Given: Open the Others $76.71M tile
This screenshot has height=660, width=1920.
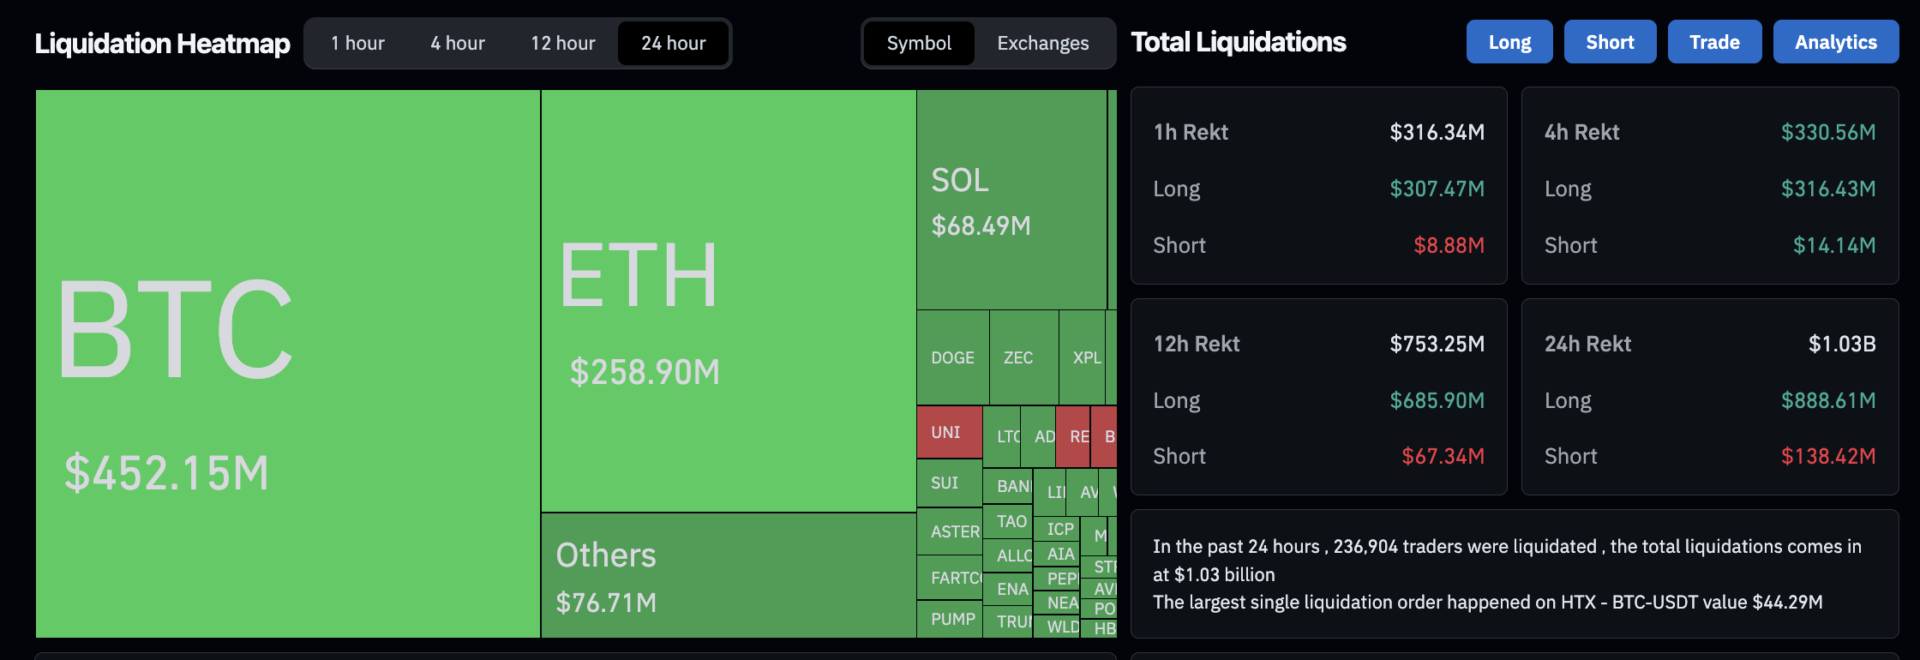Looking at the screenshot, I should pyautogui.click(x=728, y=575).
